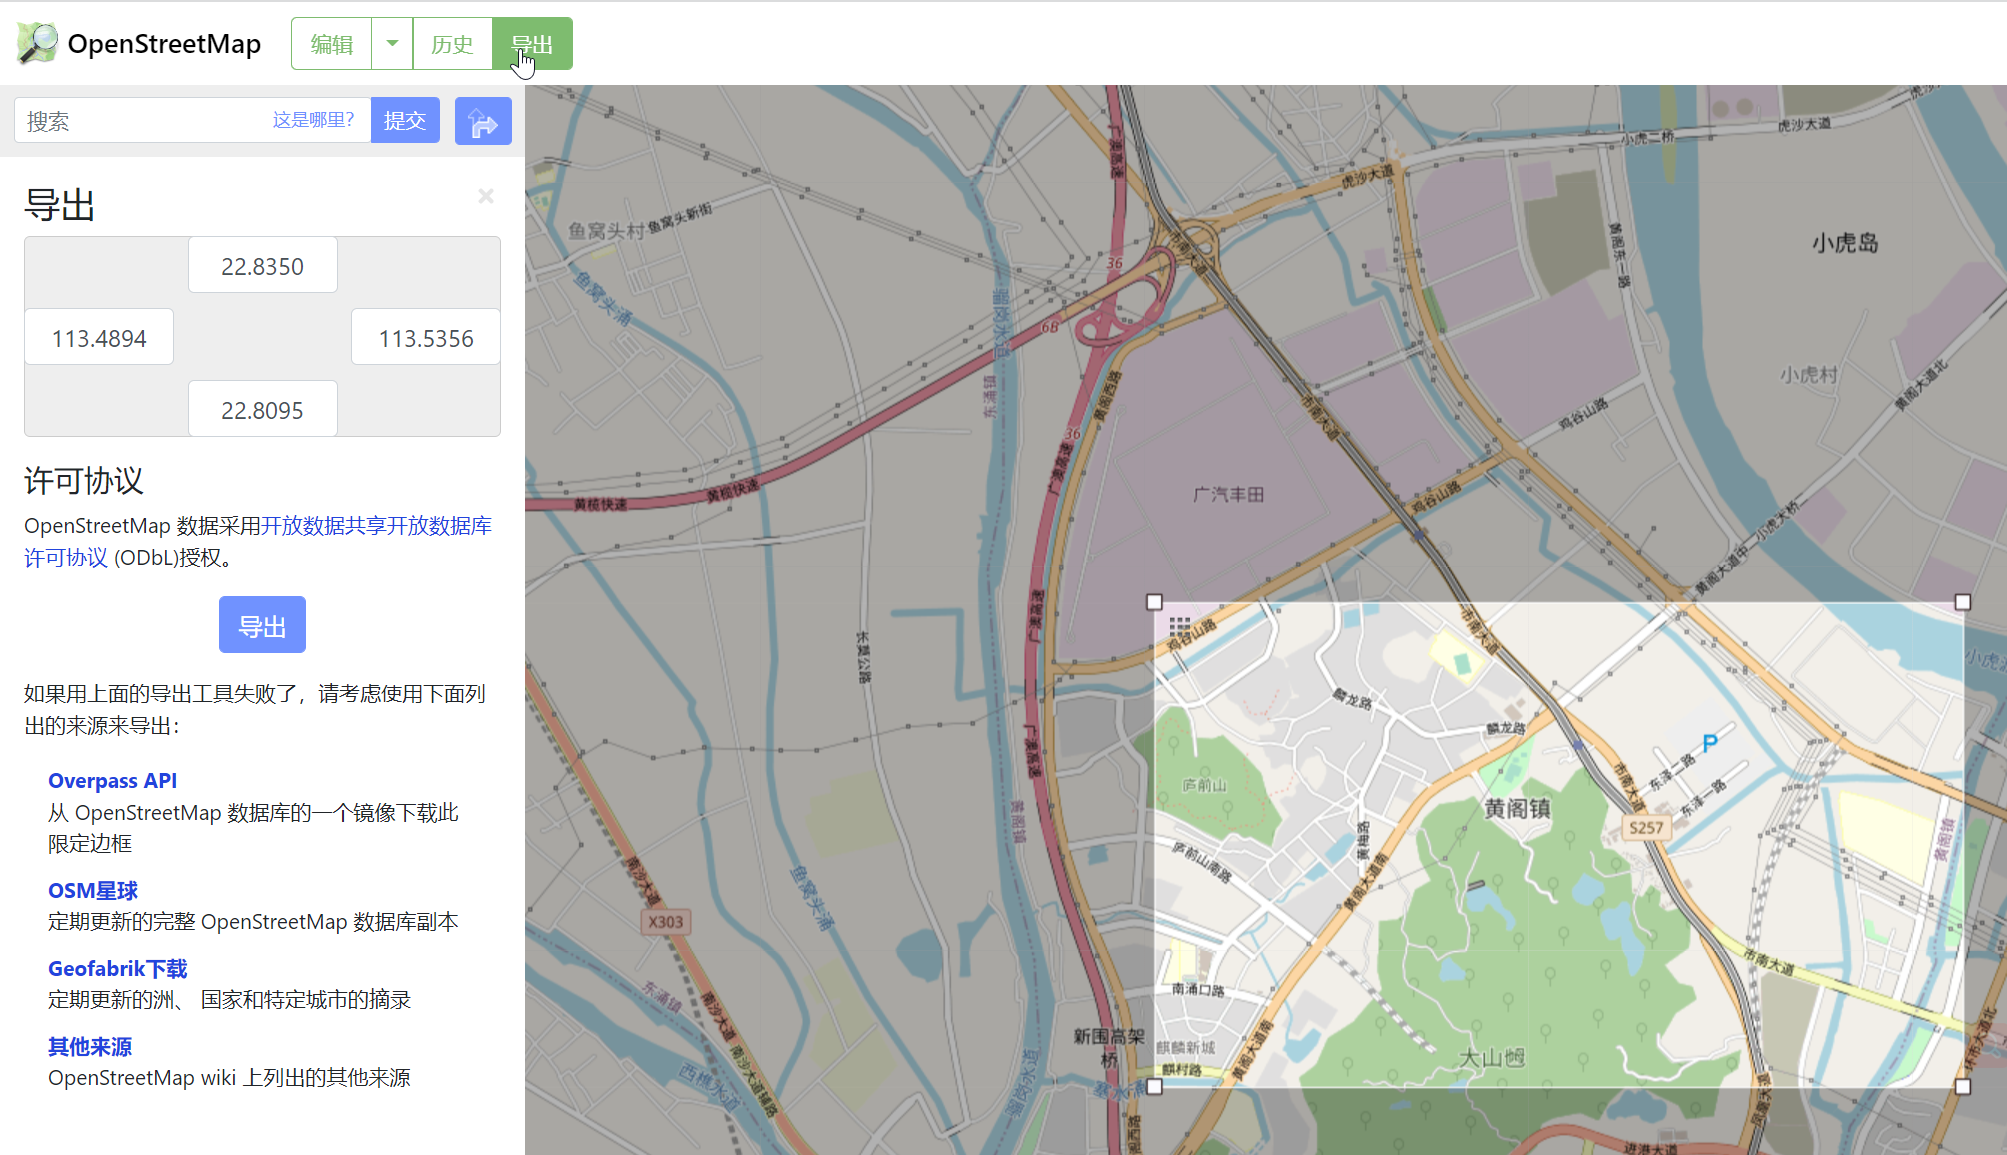Select the bottom-right selection box handle
Viewport: 2007px width, 1155px height.
click(x=1963, y=1086)
